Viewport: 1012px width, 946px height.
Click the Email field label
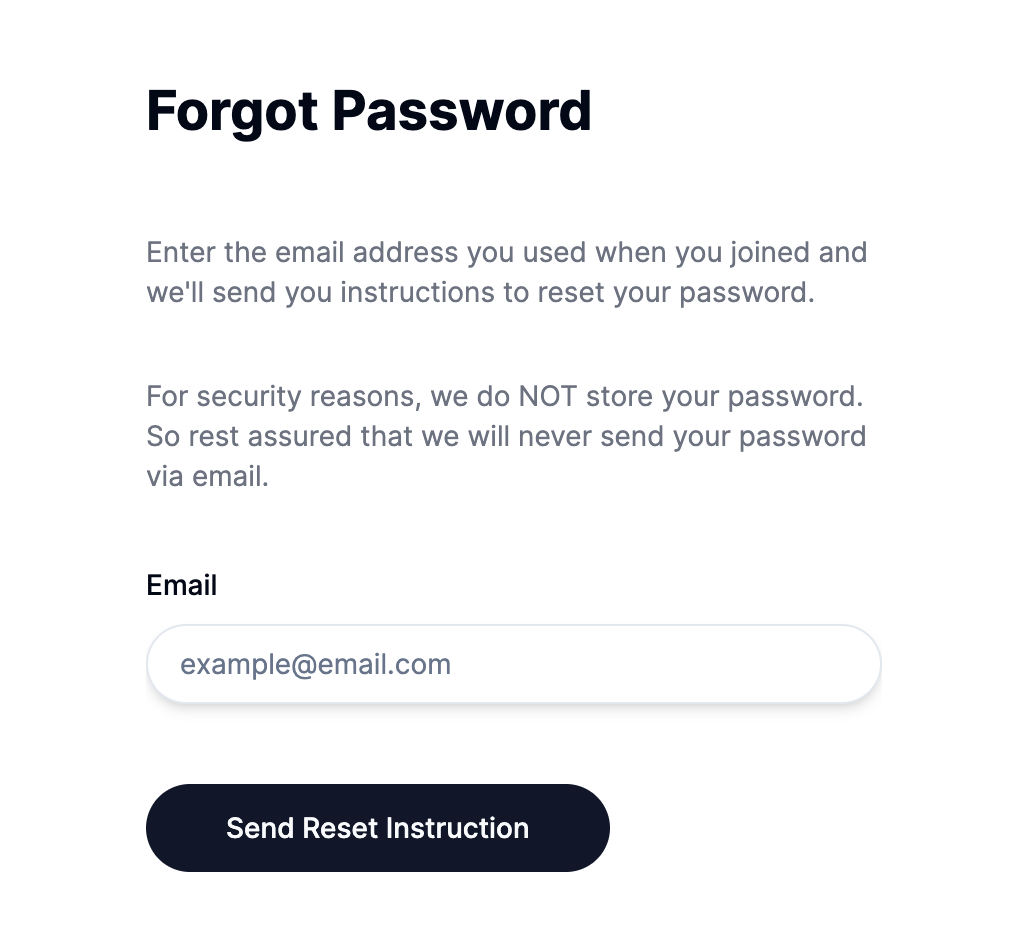[181, 585]
